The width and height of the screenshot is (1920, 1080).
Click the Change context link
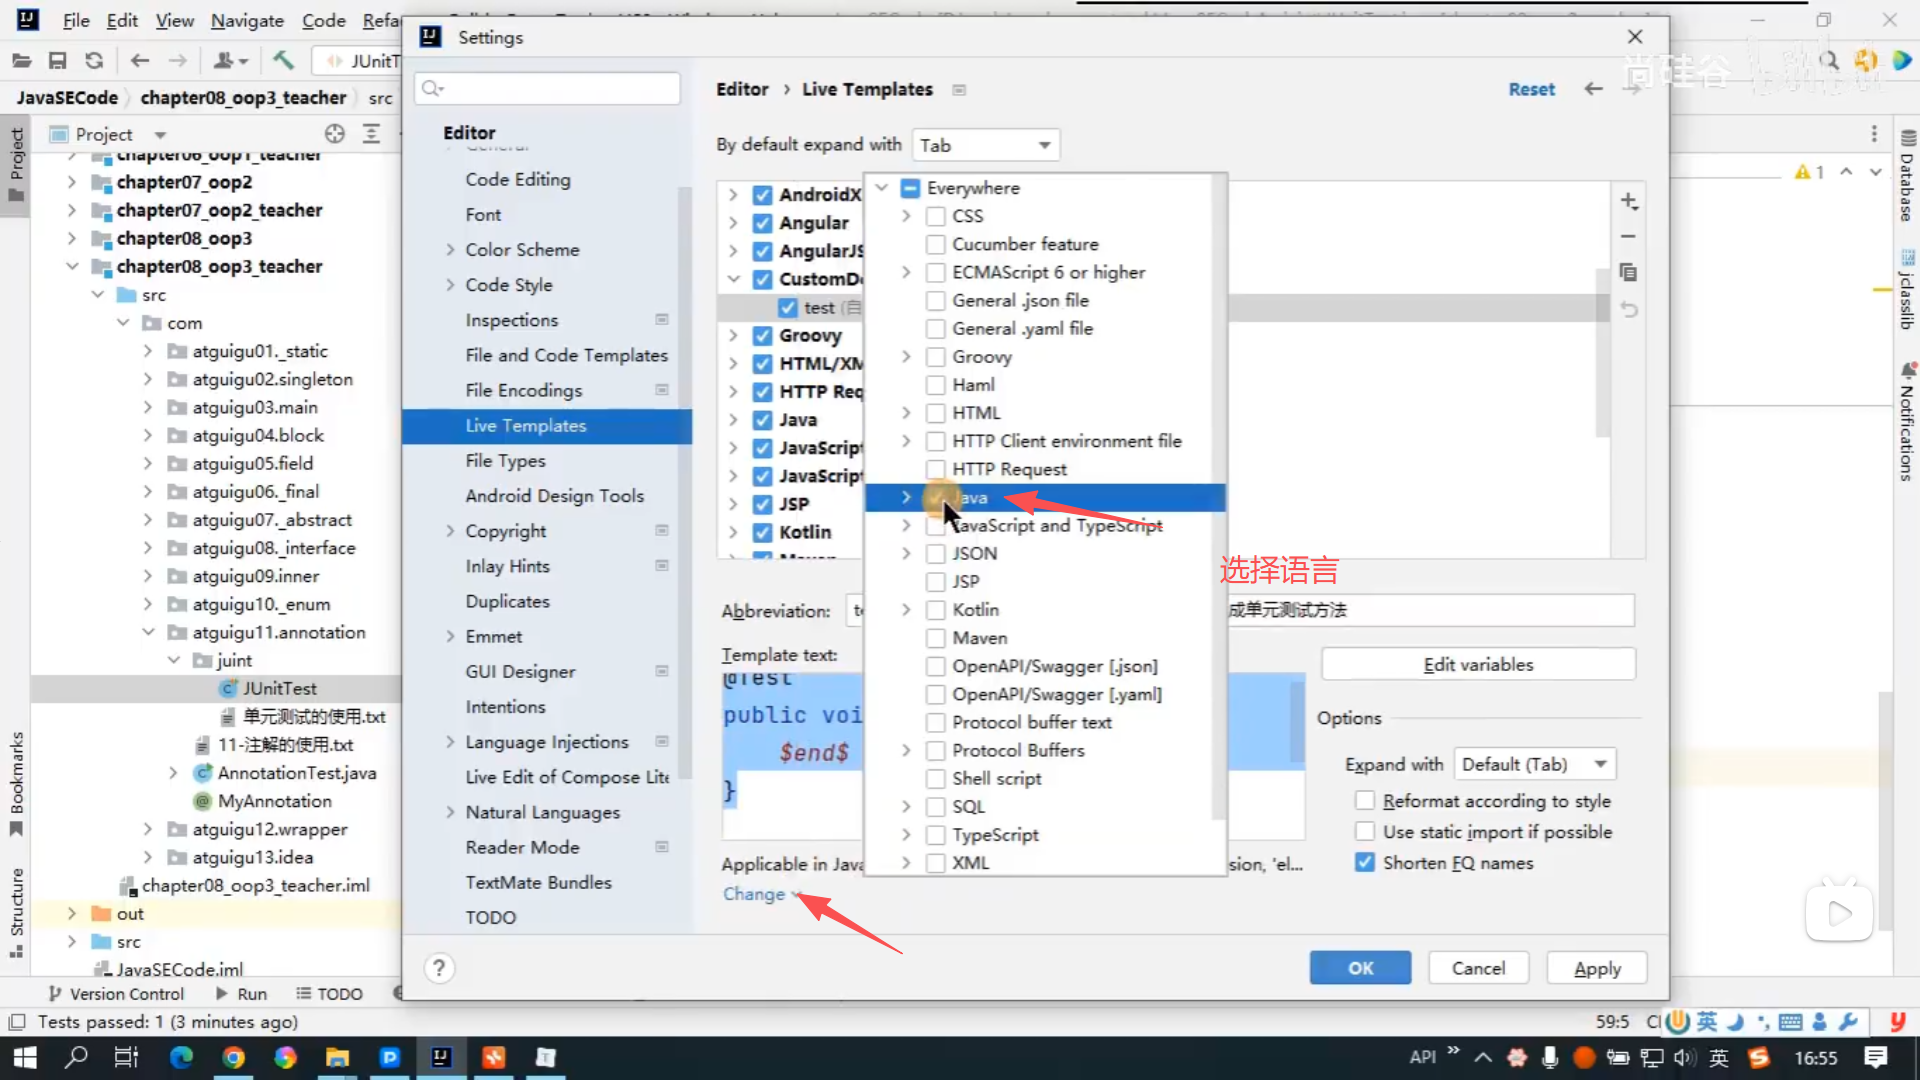754,894
